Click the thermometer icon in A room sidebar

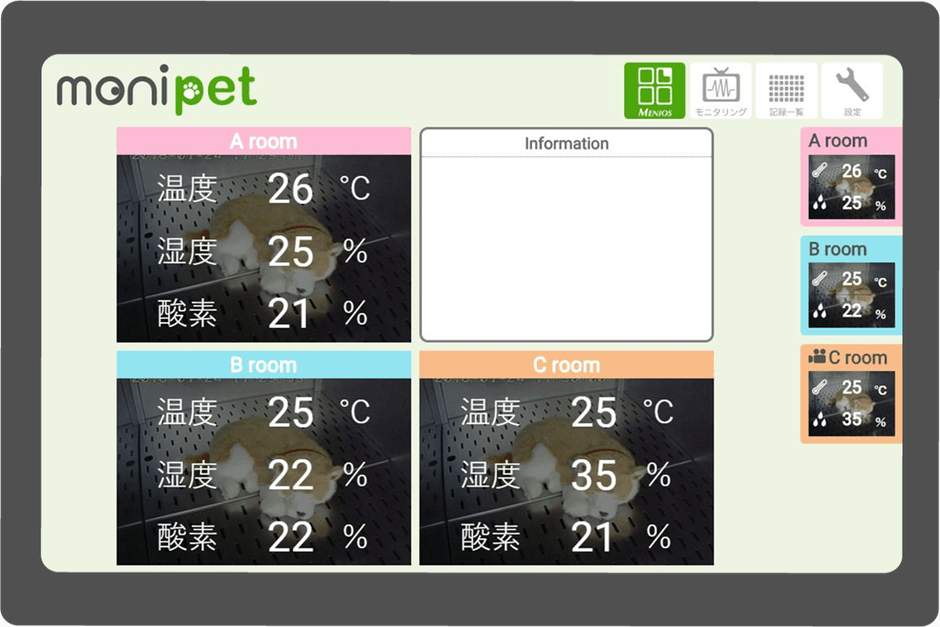click(x=821, y=169)
